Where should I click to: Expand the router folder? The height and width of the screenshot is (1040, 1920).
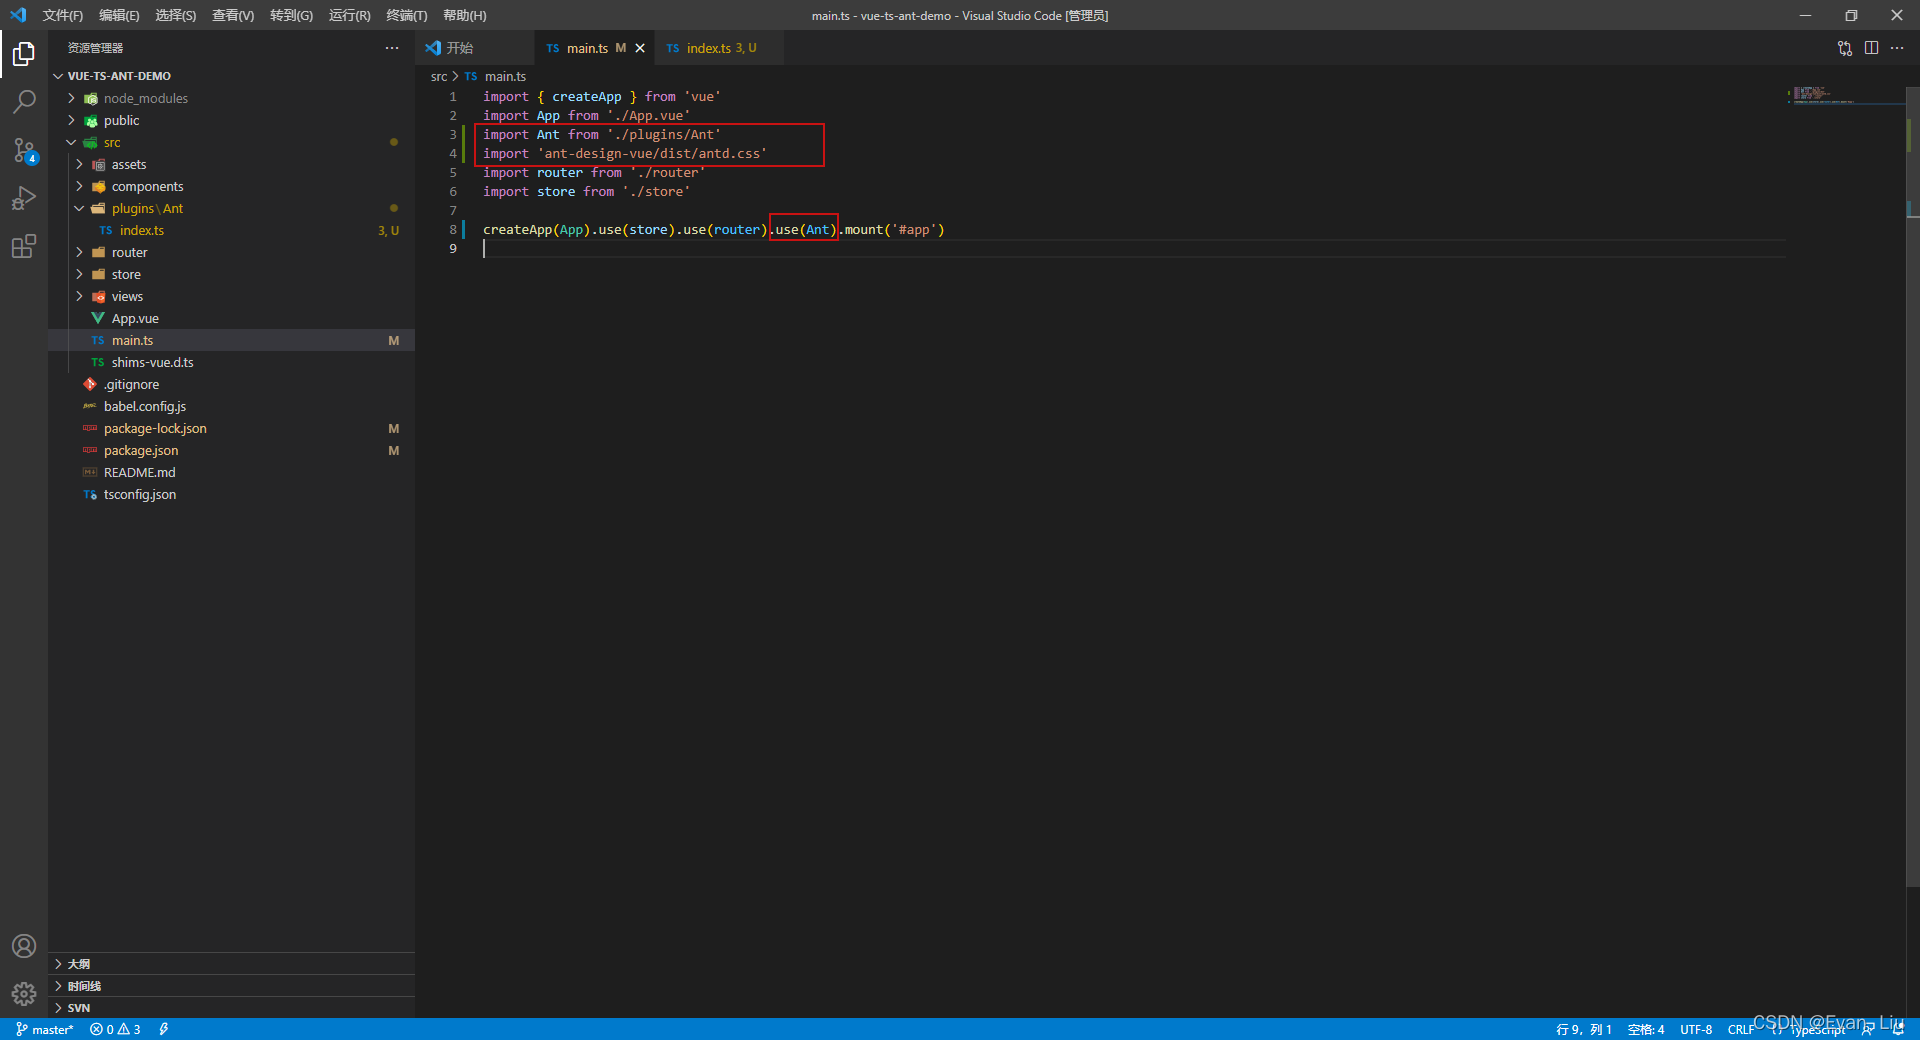pyautogui.click(x=79, y=252)
